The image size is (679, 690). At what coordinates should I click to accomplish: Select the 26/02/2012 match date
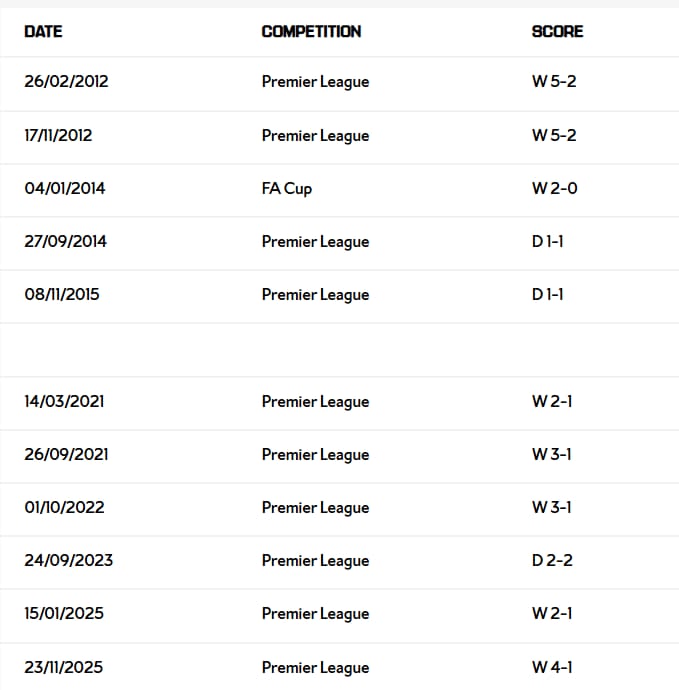[x=66, y=82]
